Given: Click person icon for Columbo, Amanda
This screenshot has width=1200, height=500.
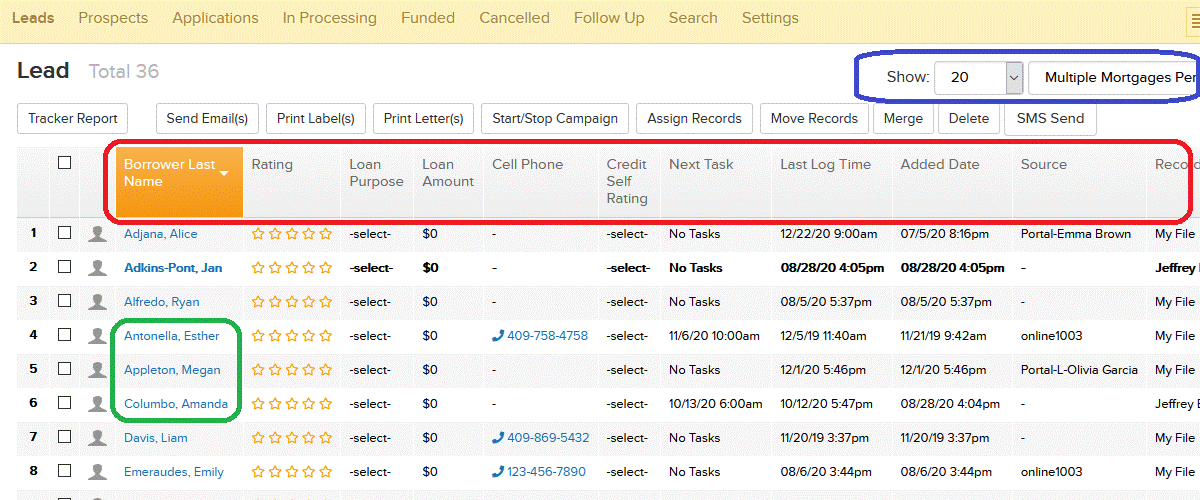Looking at the screenshot, I should (x=97, y=404).
